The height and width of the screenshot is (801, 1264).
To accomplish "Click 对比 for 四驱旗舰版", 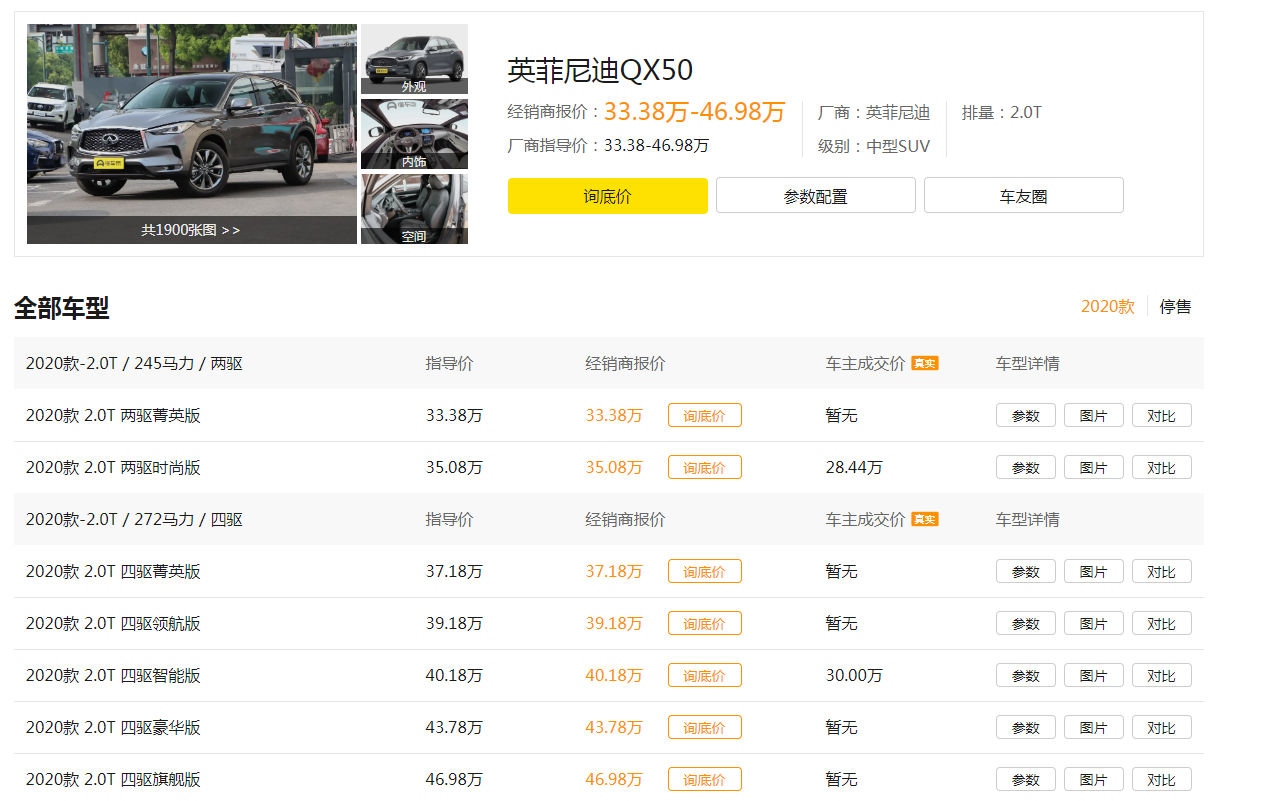I will (x=1162, y=780).
